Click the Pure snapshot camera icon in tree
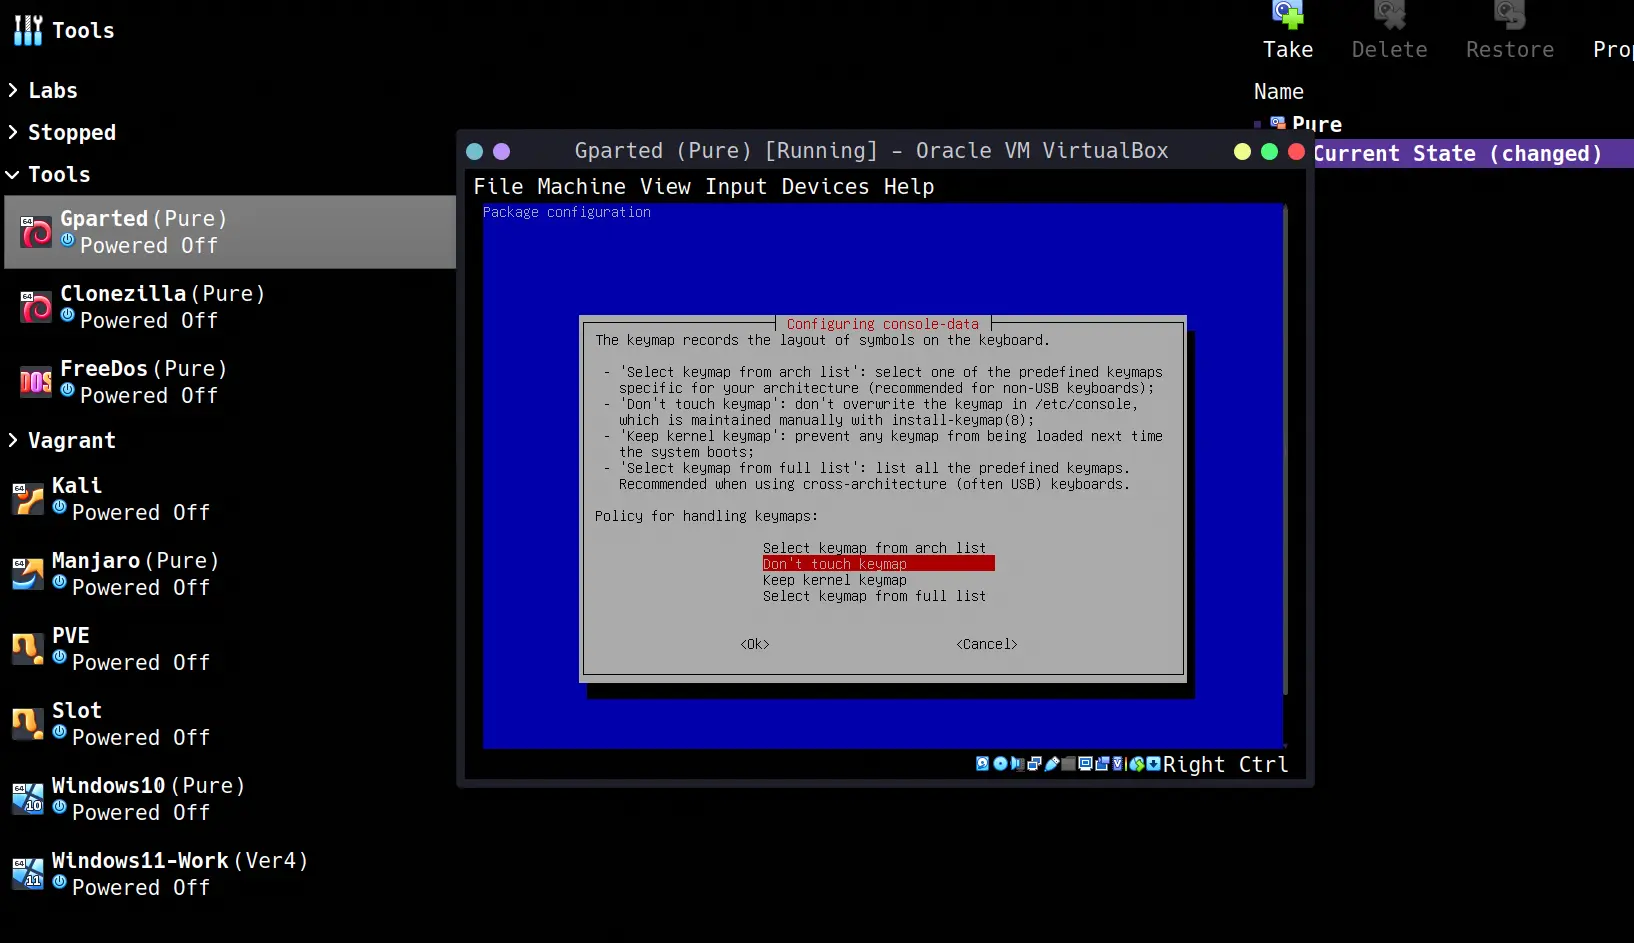 pyautogui.click(x=1278, y=123)
